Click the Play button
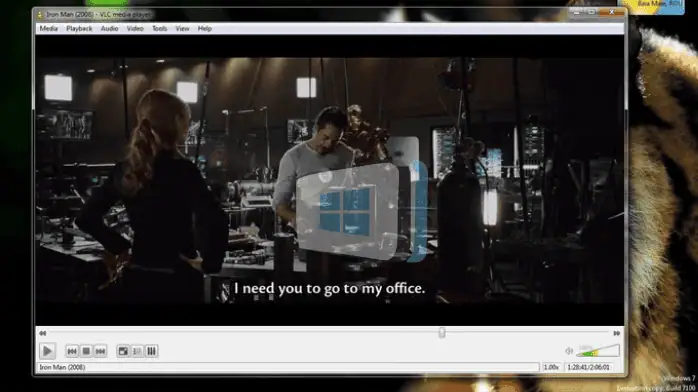 [47, 351]
